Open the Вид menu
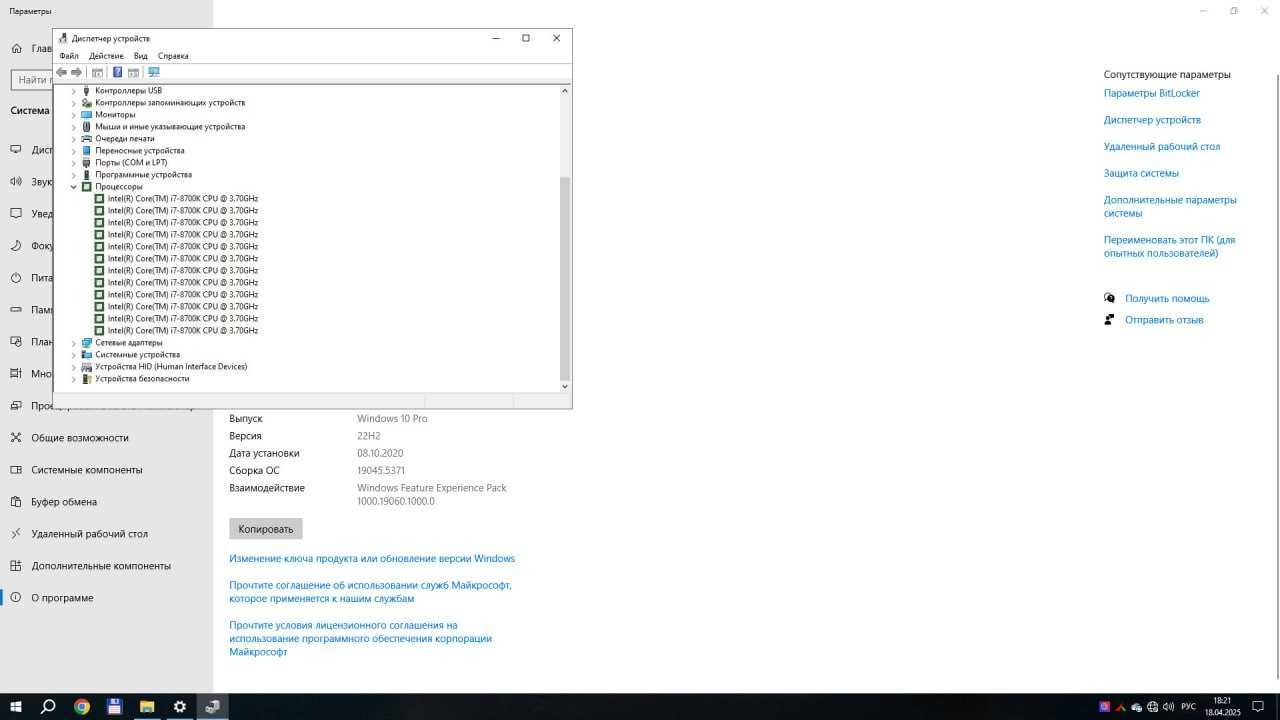Screen dimensions: 1280x720 [x=141, y=56]
